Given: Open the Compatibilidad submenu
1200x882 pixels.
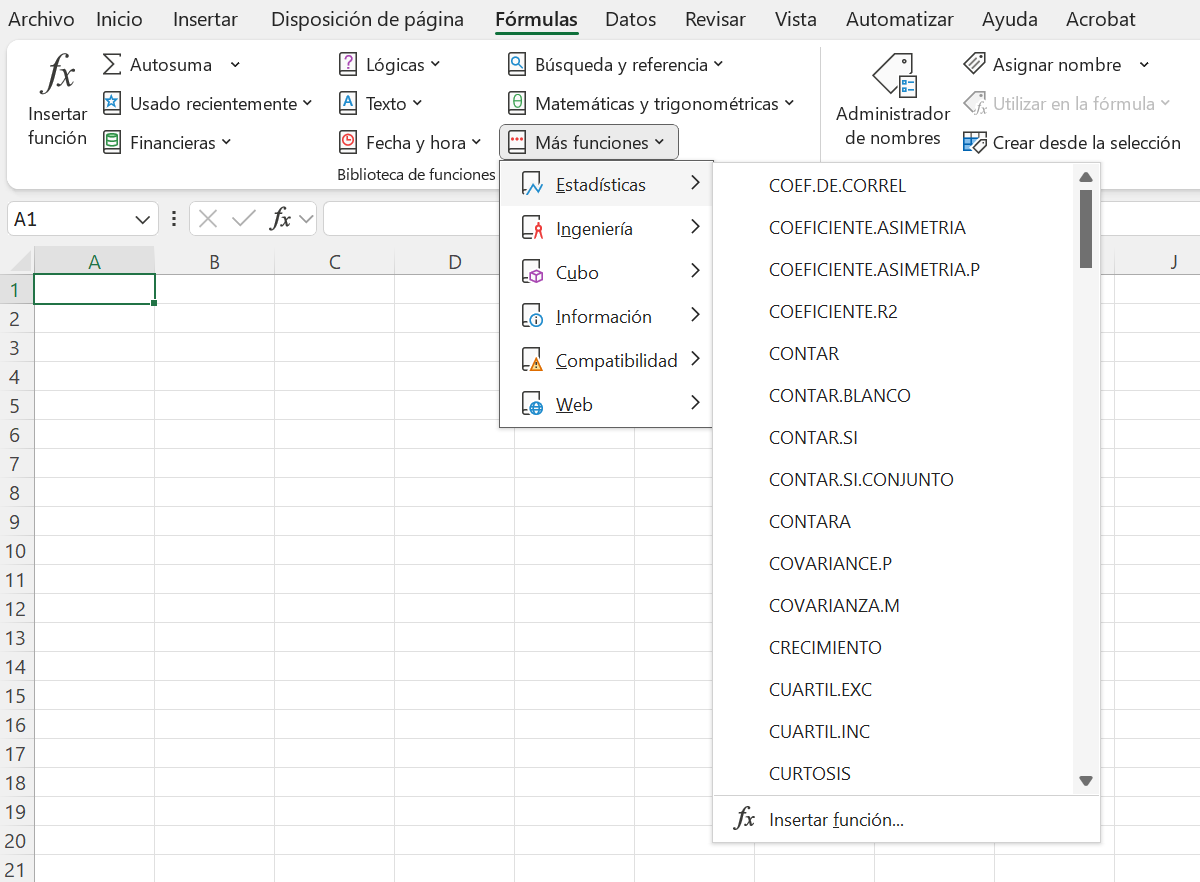Looking at the screenshot, I should click(x=606, y=361).
